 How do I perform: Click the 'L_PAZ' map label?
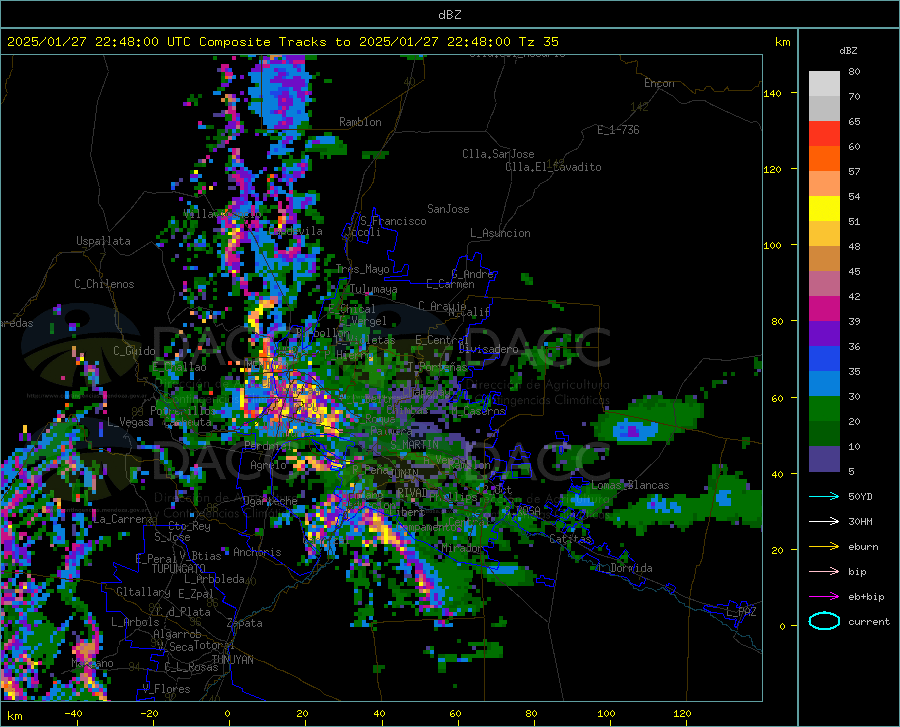tap(741, 612)
